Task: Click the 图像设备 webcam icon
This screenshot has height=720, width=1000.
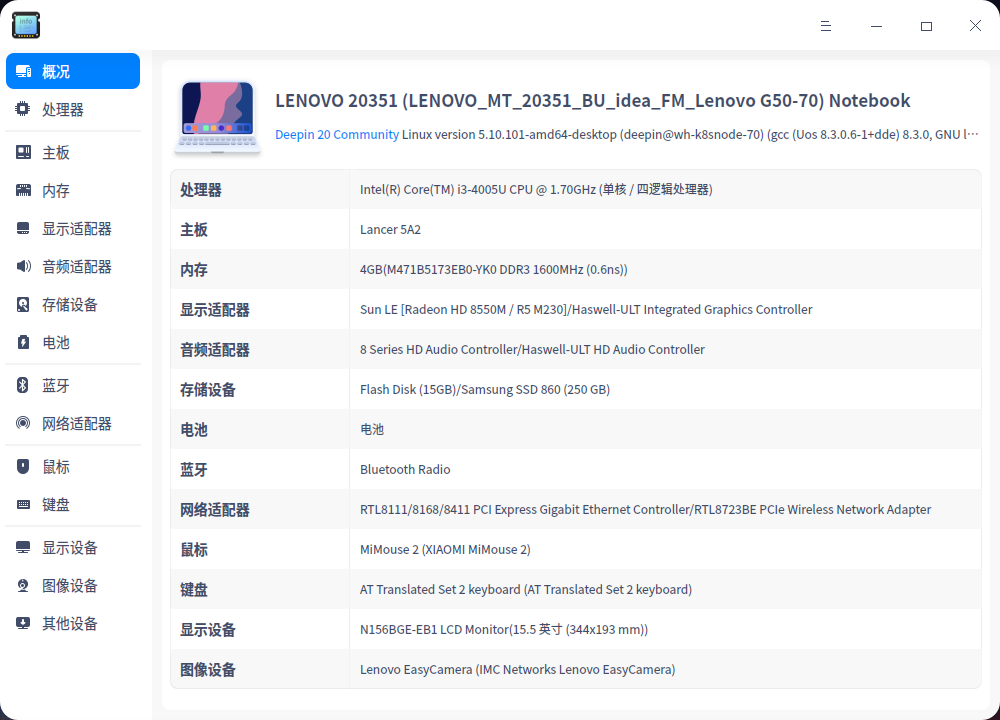Action: point(23,585)
